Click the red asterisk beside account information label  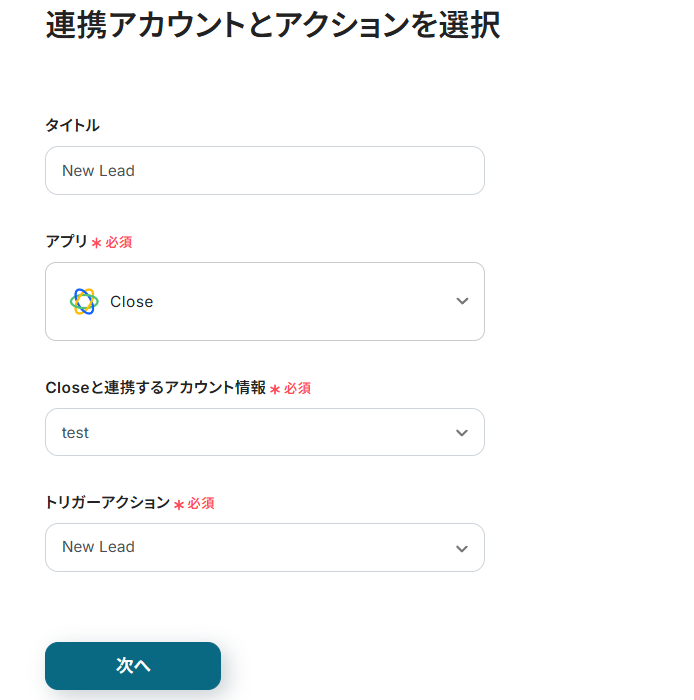(x=275, y=389)
